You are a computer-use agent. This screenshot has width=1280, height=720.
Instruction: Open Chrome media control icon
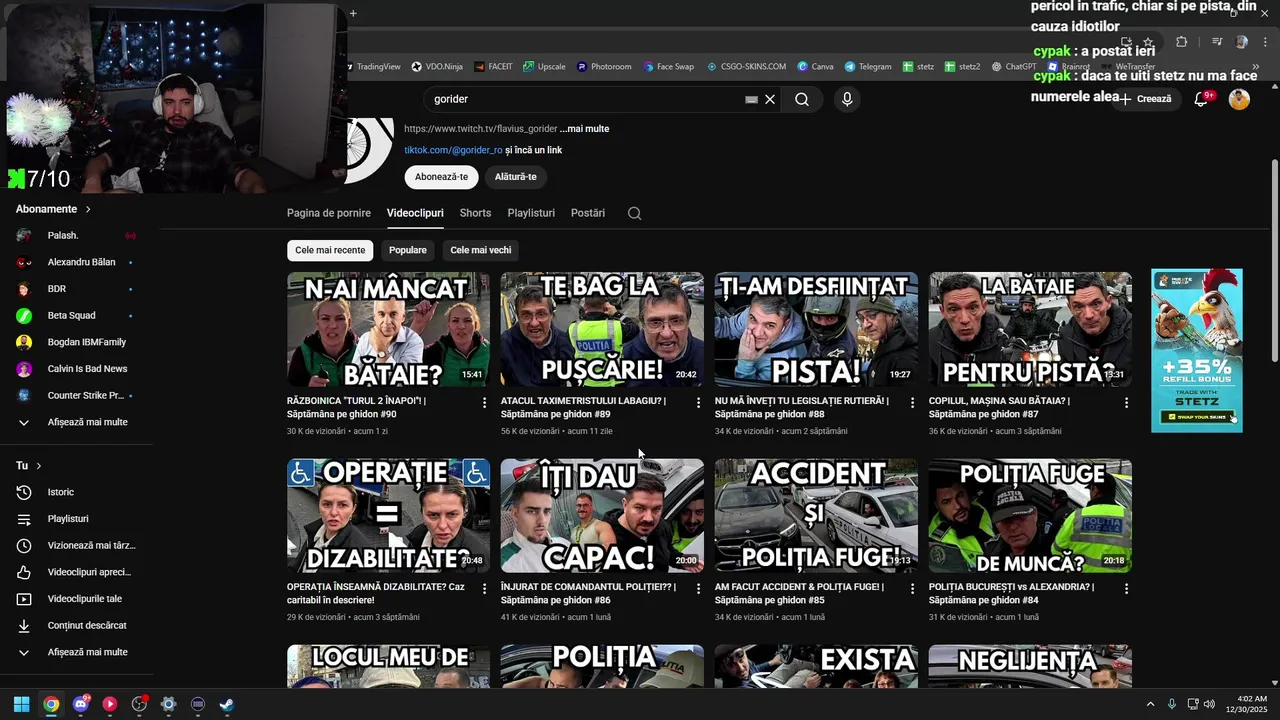pos(1216,42)
